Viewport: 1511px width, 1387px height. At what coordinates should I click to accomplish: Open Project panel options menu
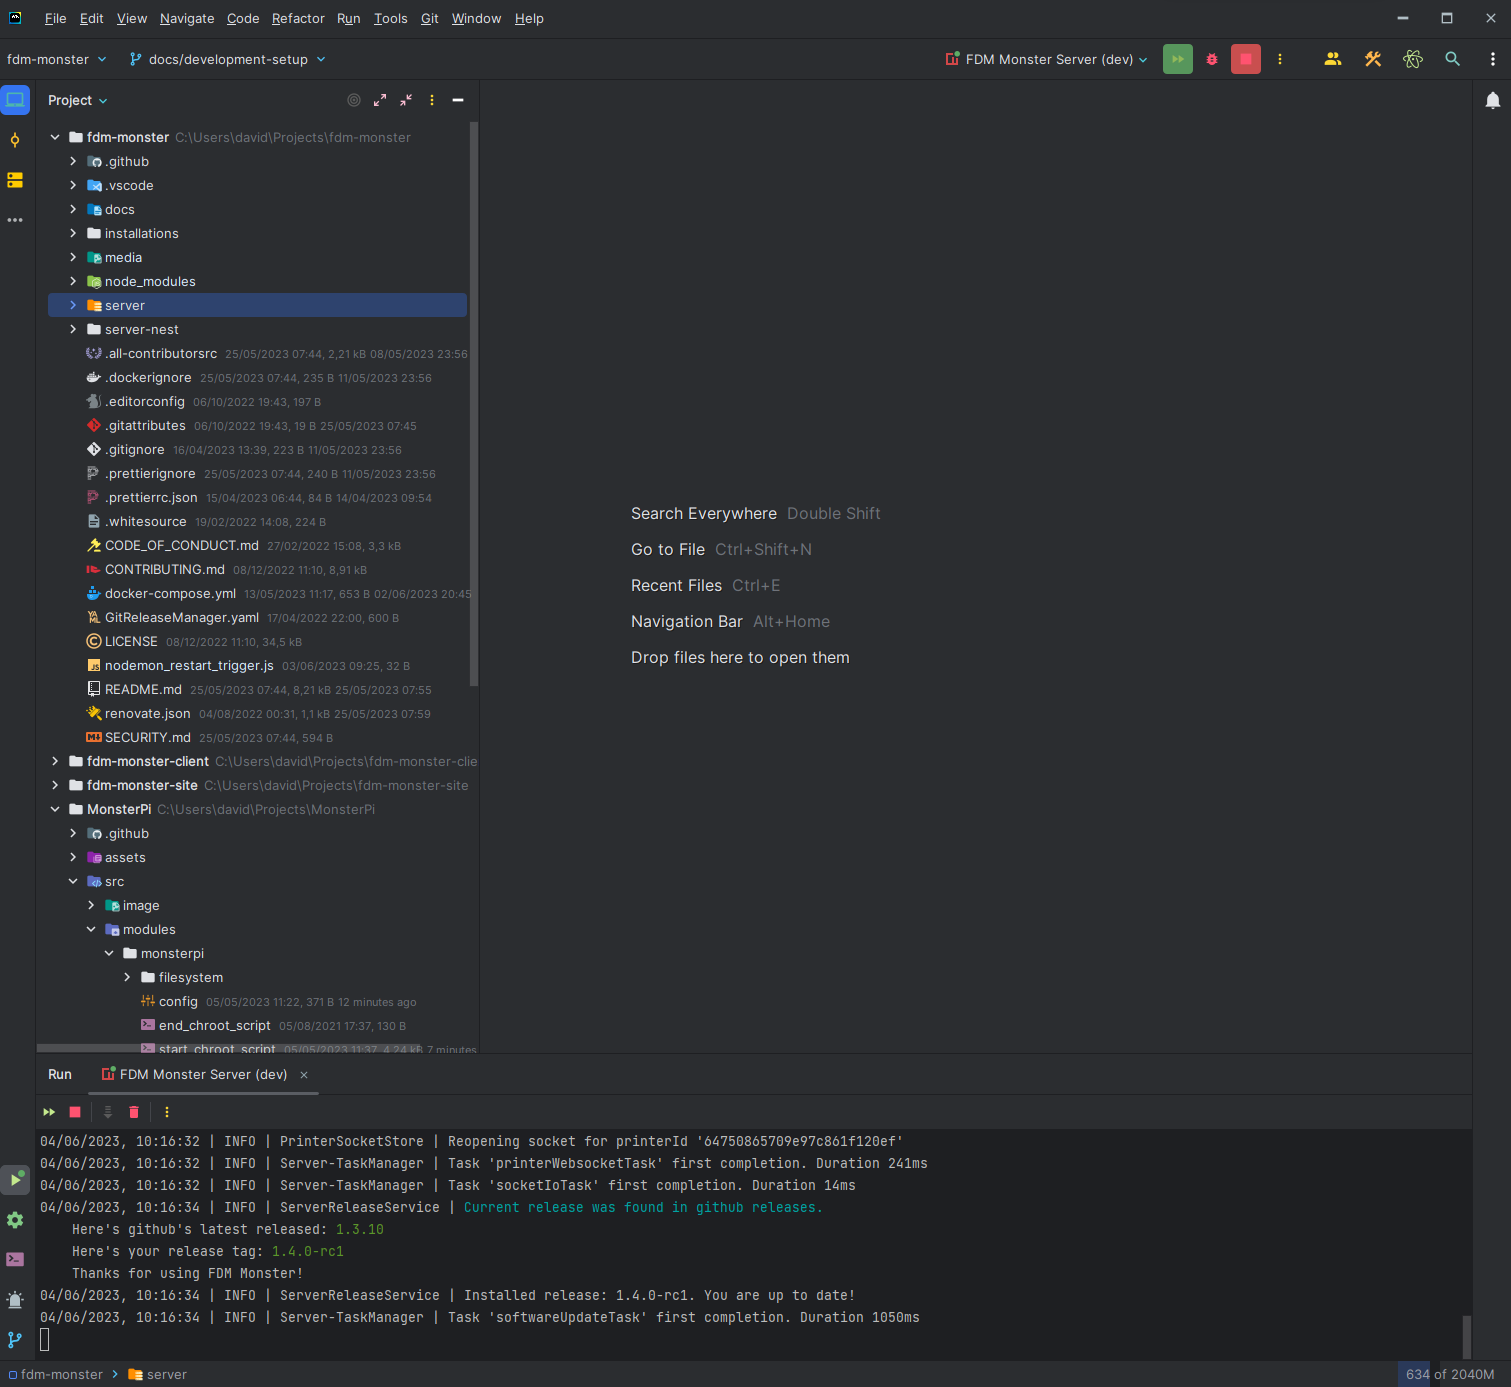click(x=432, y=100)
